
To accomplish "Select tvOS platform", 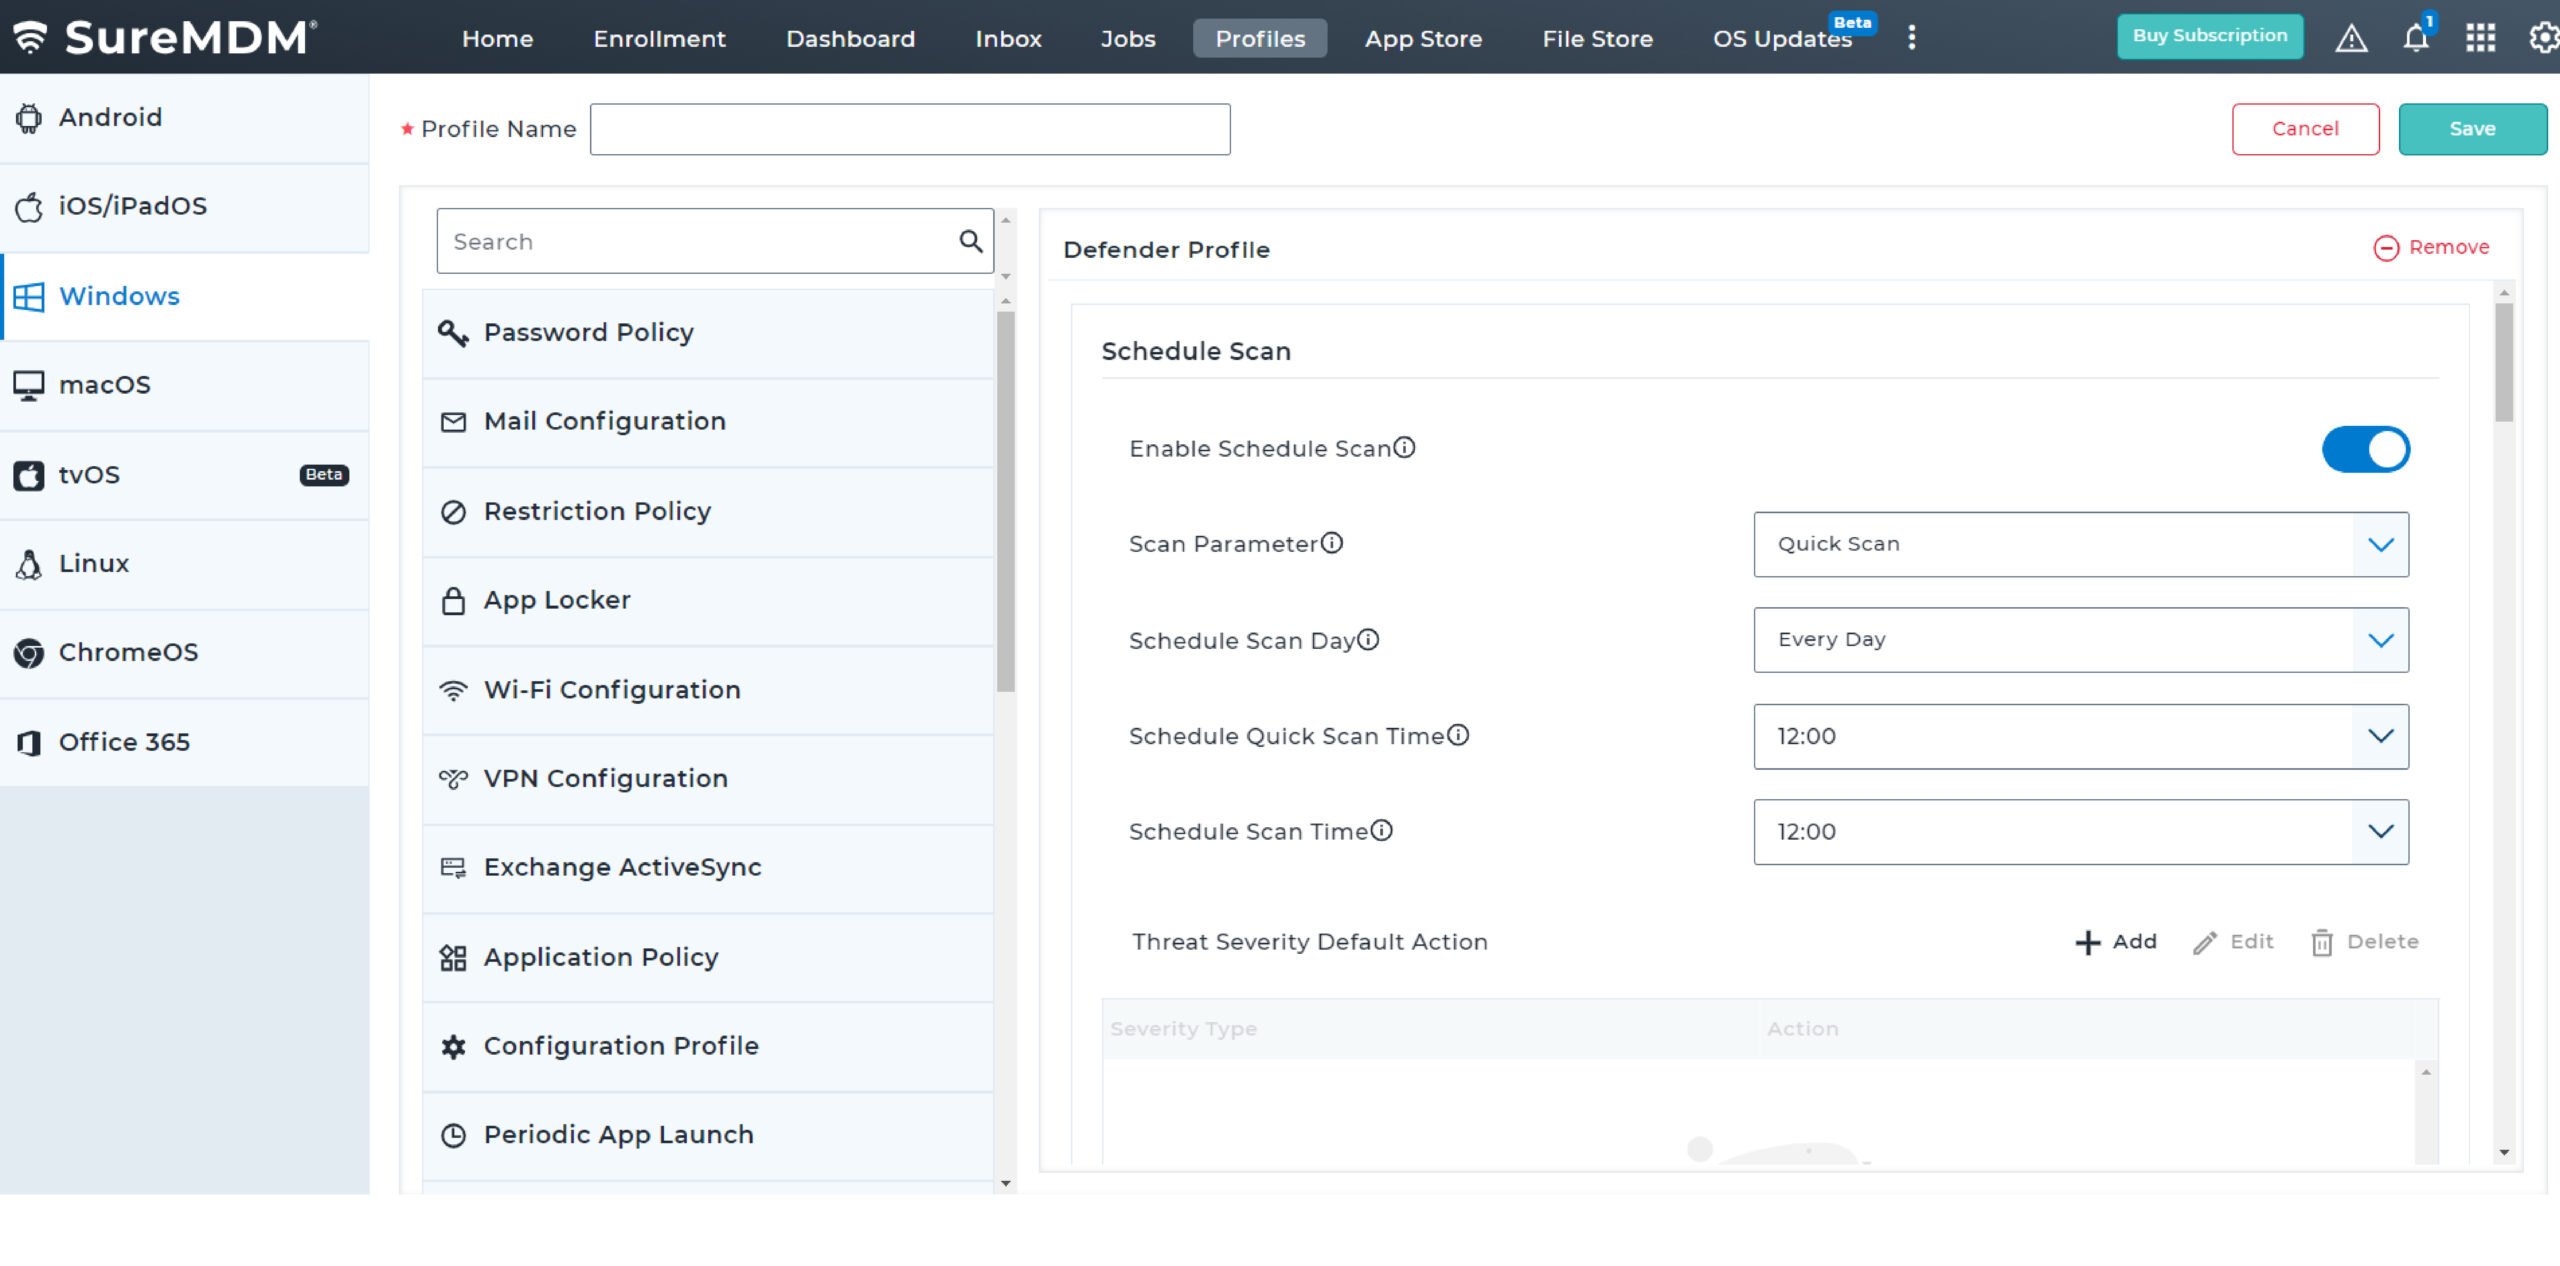I will (184, 475).
